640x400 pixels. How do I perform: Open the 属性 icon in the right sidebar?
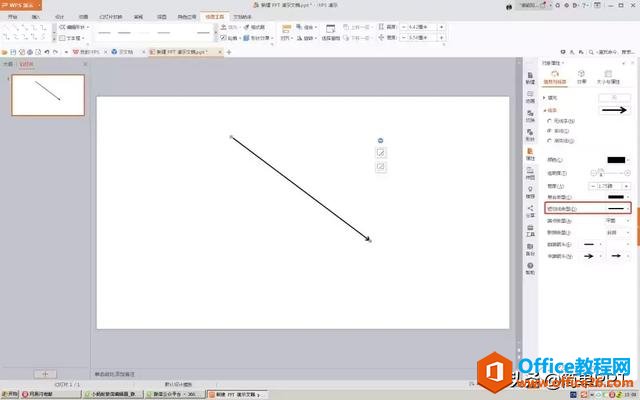click(x=530, y=154)
